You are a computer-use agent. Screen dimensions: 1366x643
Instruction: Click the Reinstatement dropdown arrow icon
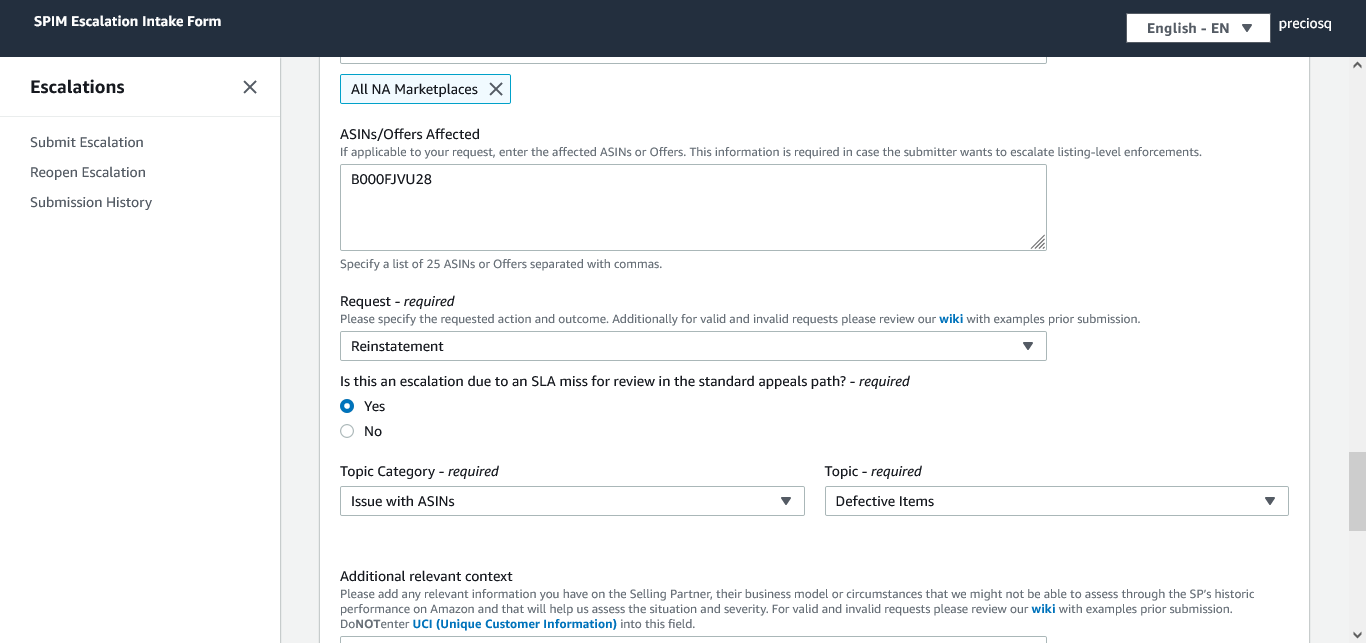point(1027,346)
